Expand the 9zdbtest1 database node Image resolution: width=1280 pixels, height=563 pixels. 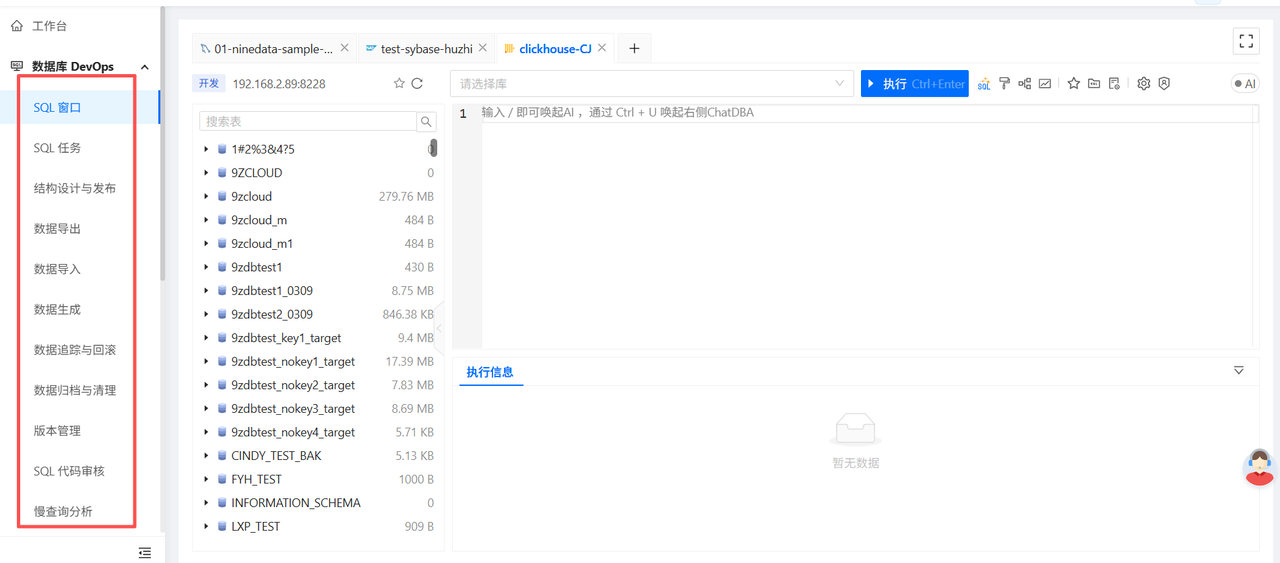pos(207,267)
